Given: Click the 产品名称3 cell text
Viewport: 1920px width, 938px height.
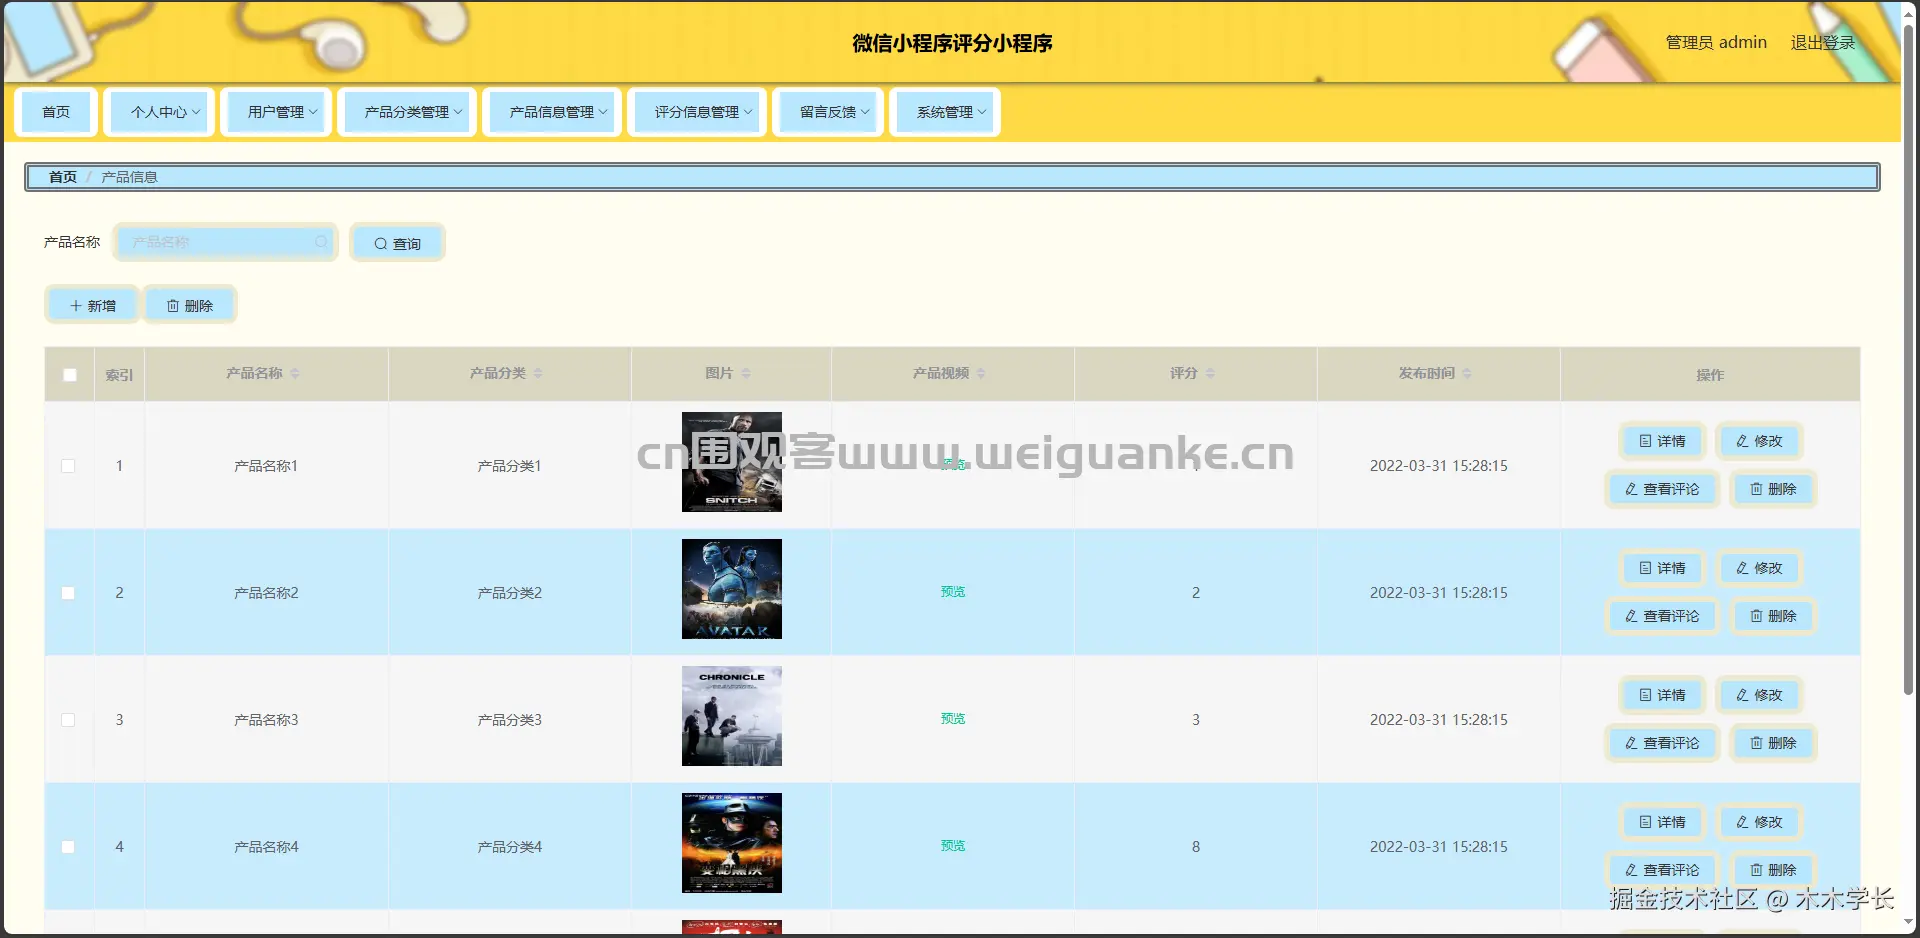Looking at the screenshot, I should click(x=266, y=720).
